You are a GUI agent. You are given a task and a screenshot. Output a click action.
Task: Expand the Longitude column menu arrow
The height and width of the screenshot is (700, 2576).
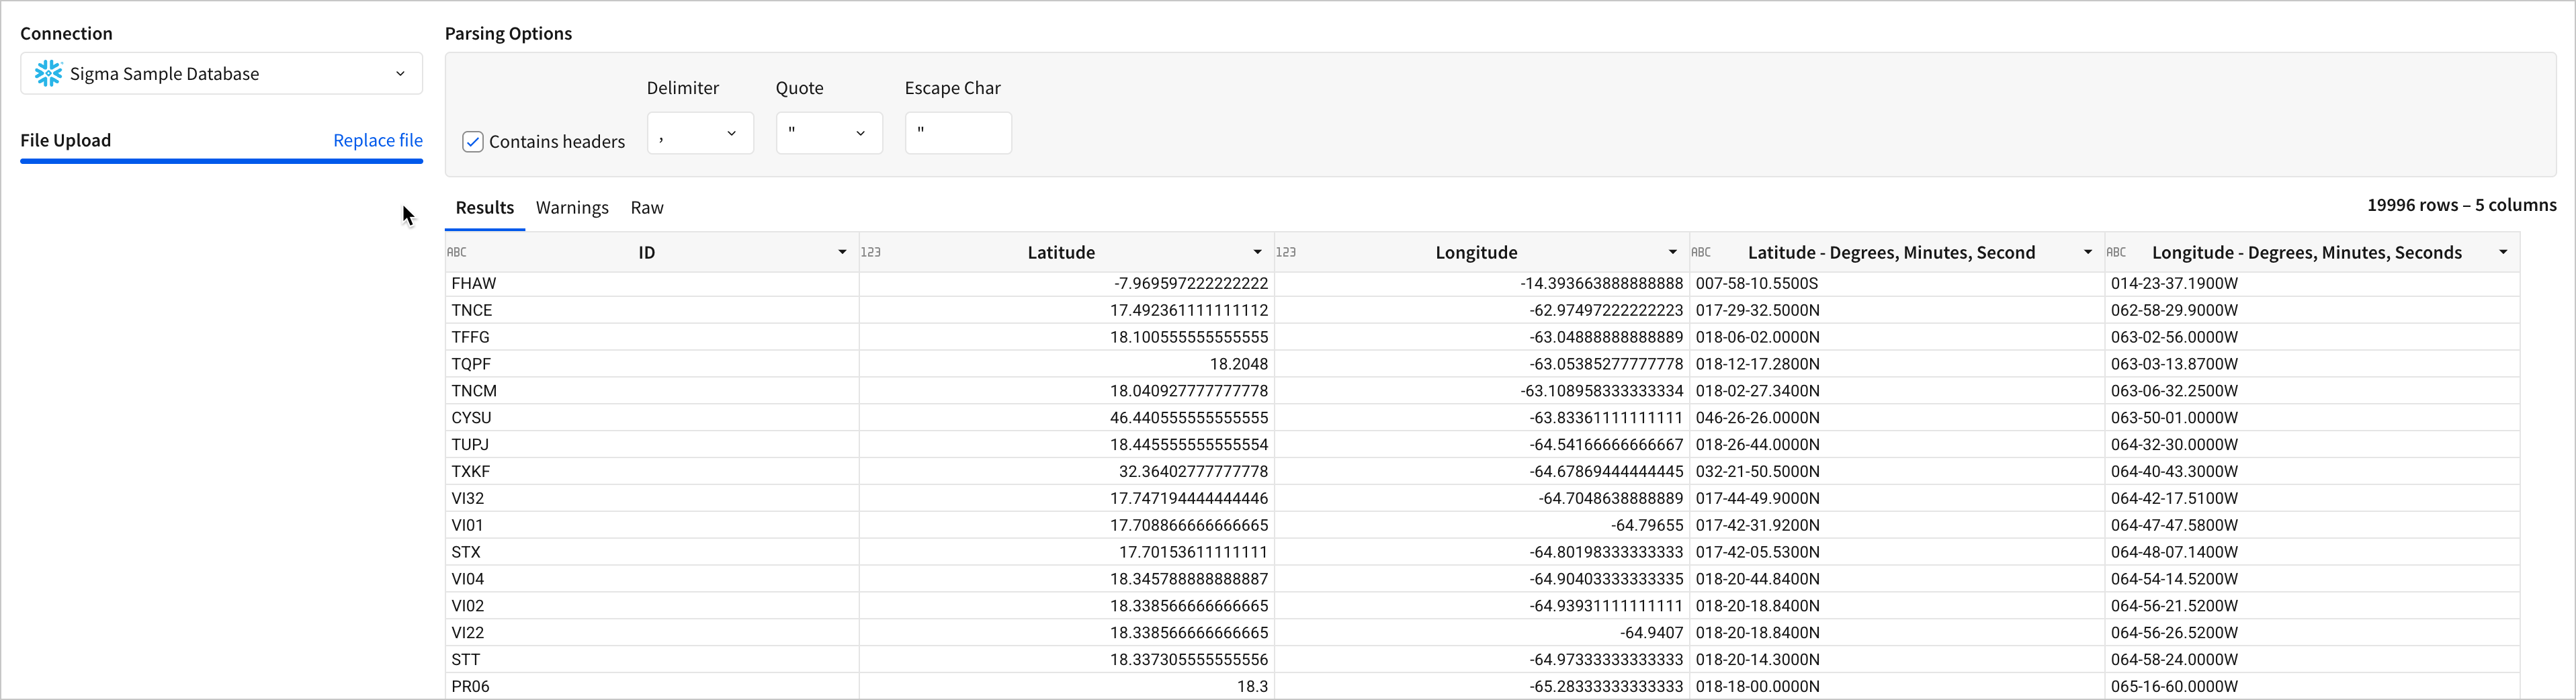pos(1672,253)
